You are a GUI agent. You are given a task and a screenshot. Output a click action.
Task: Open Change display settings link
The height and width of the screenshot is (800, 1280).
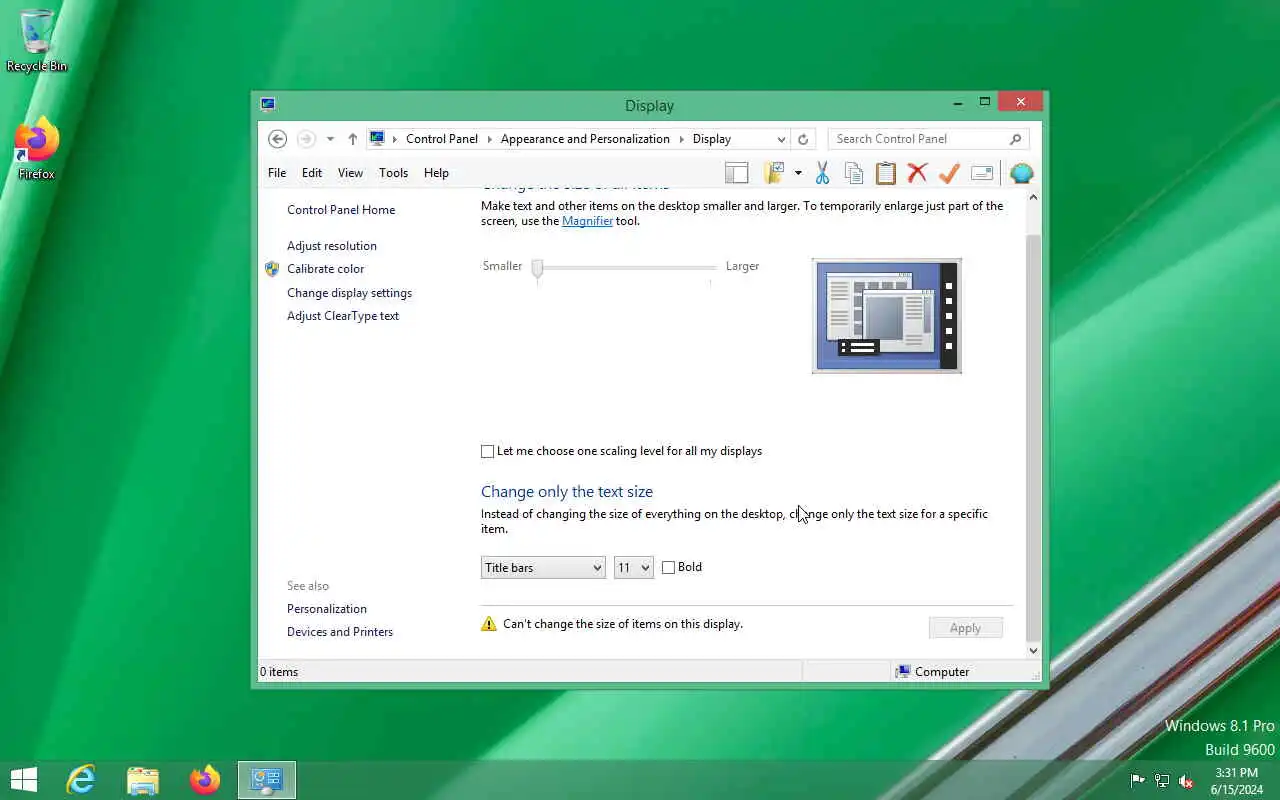tap(349, 293)
